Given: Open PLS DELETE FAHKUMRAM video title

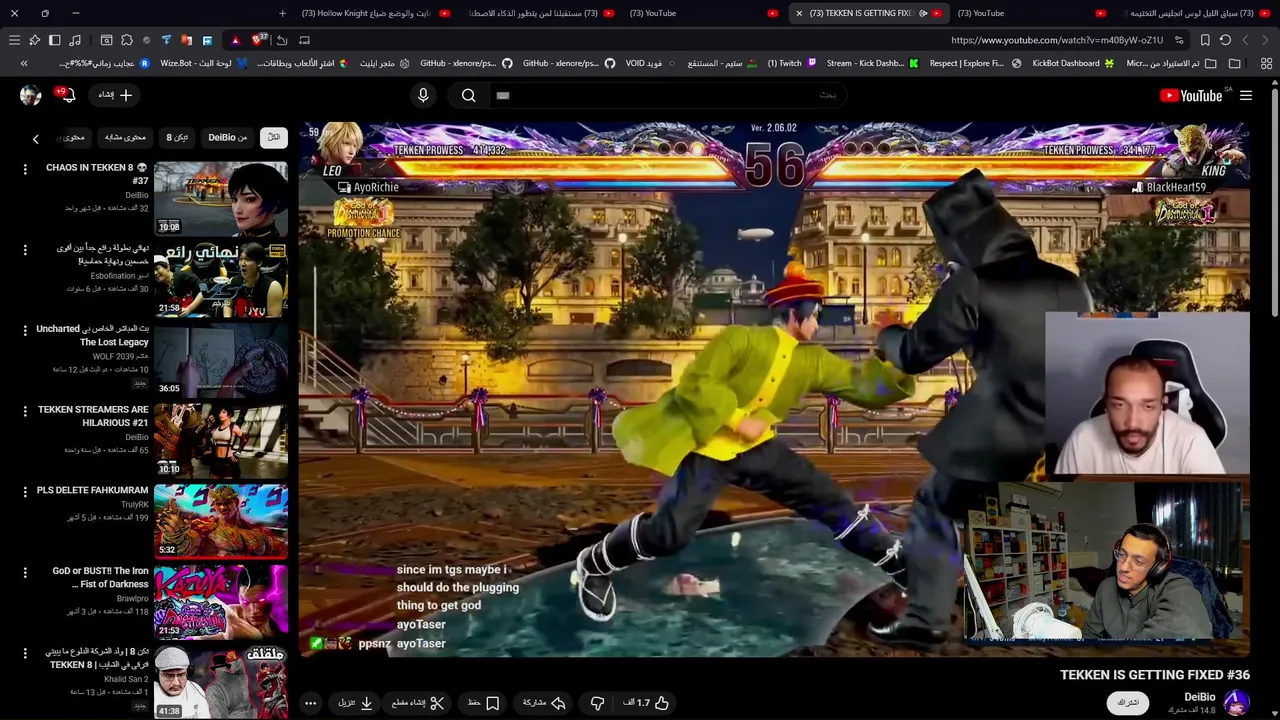Looking at the screenshot, I should 92,490.
